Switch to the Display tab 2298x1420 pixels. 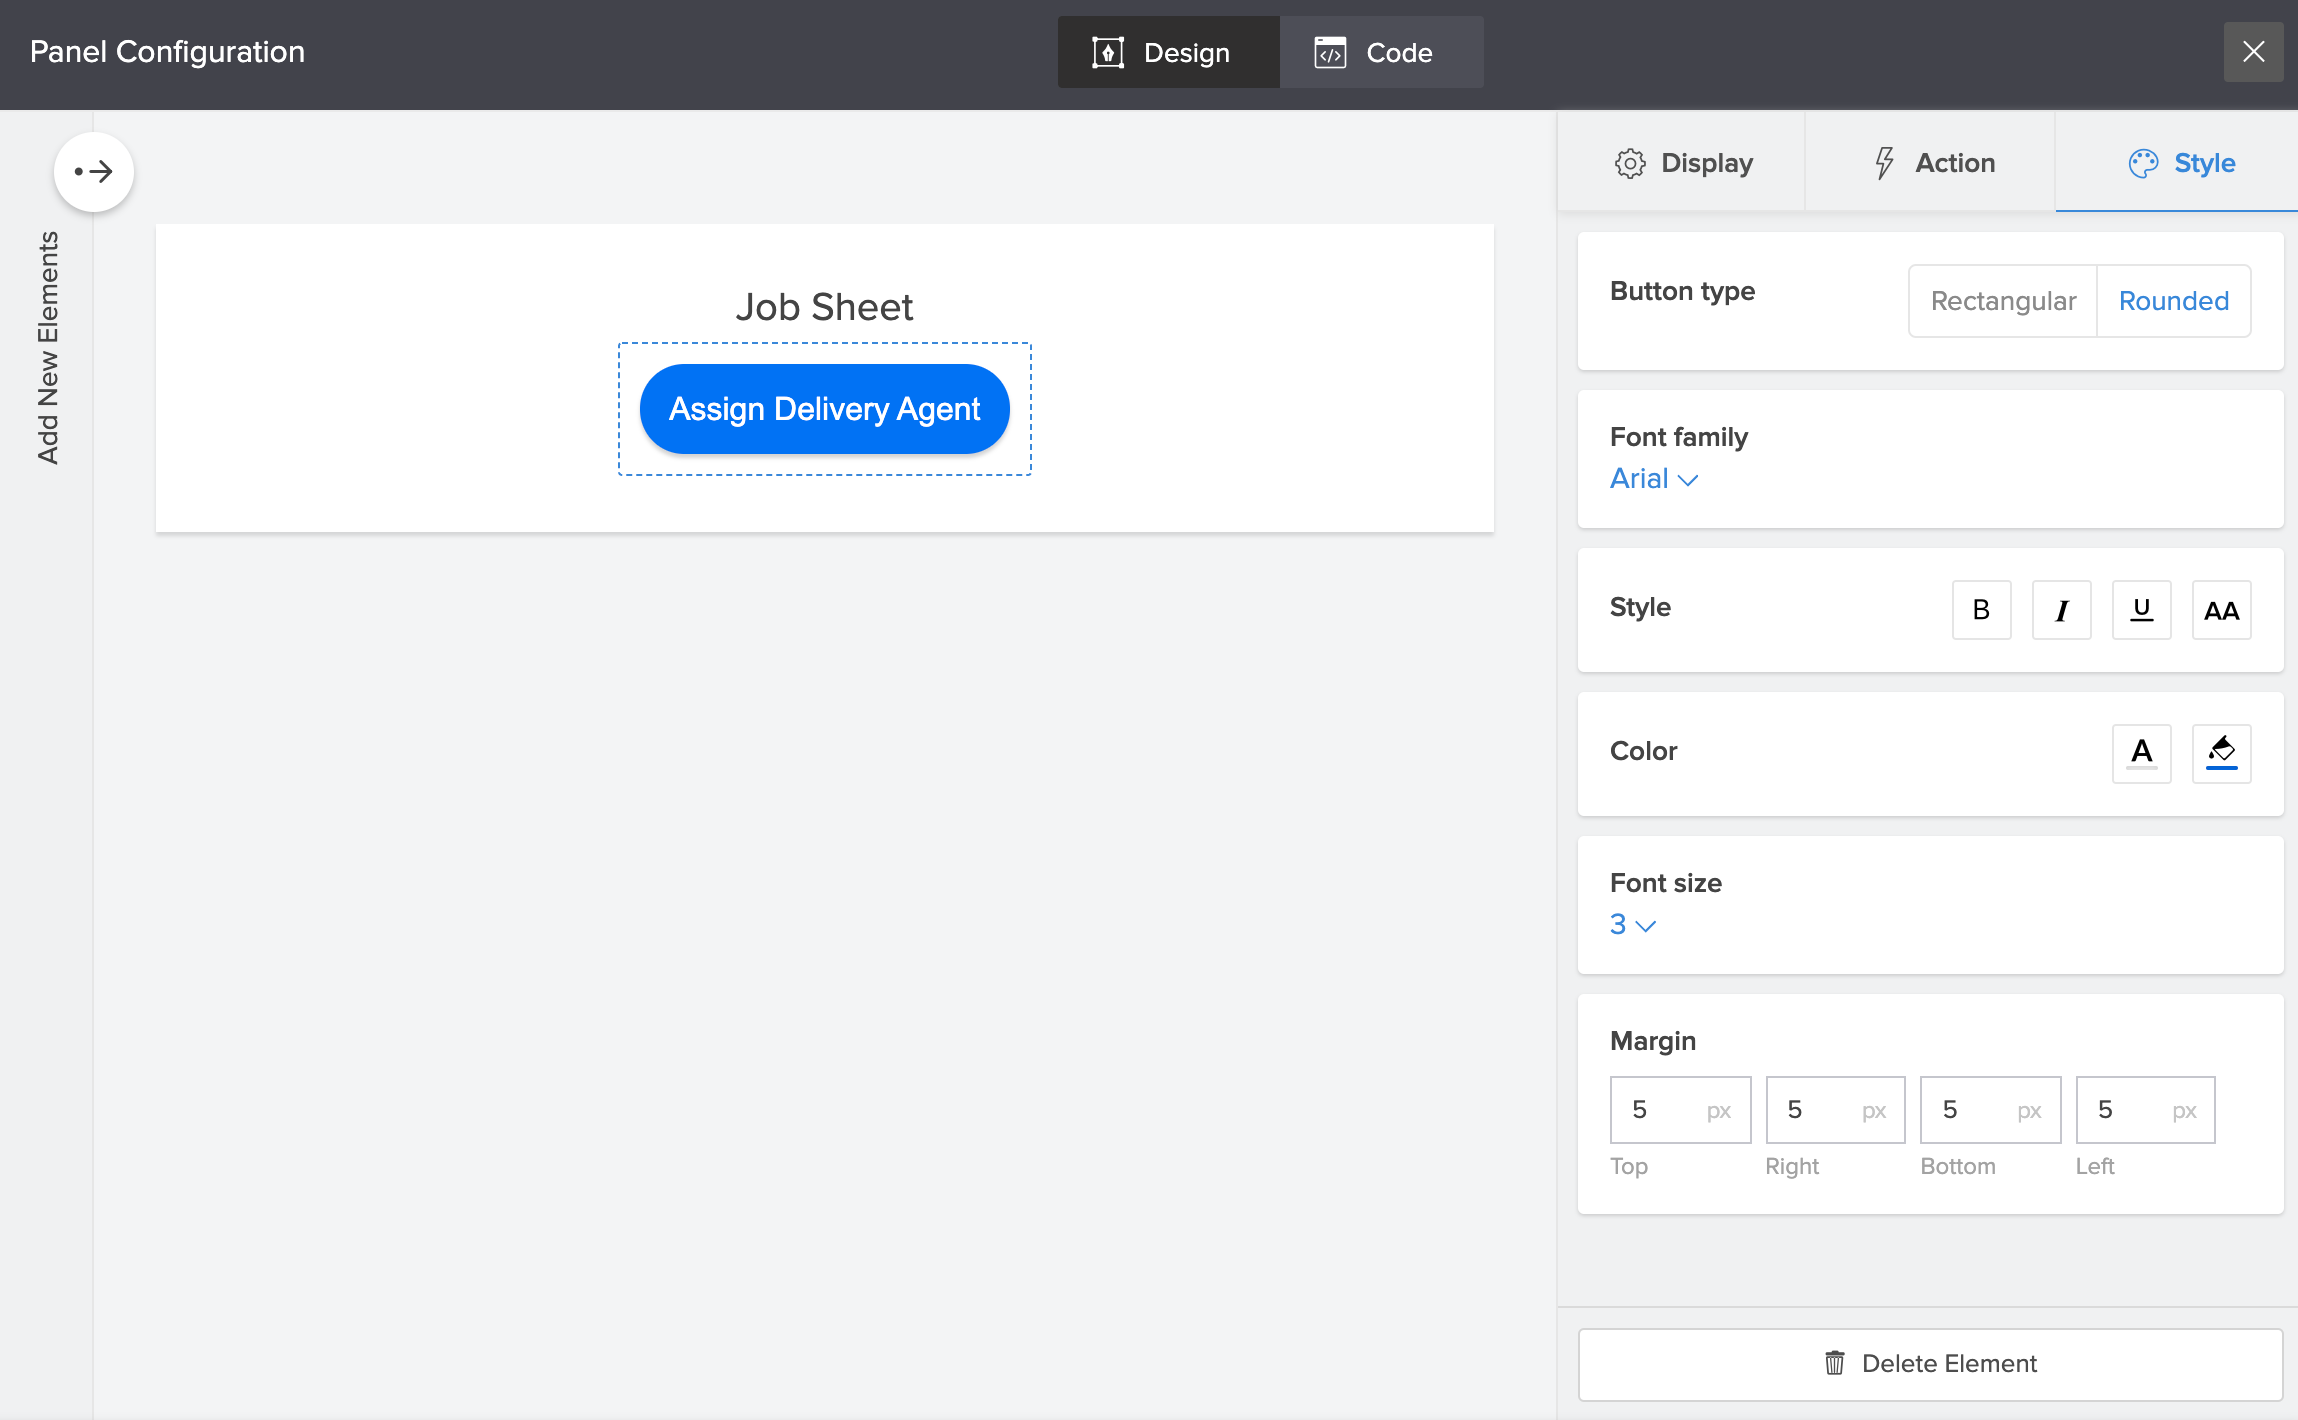click(1683, 163)
